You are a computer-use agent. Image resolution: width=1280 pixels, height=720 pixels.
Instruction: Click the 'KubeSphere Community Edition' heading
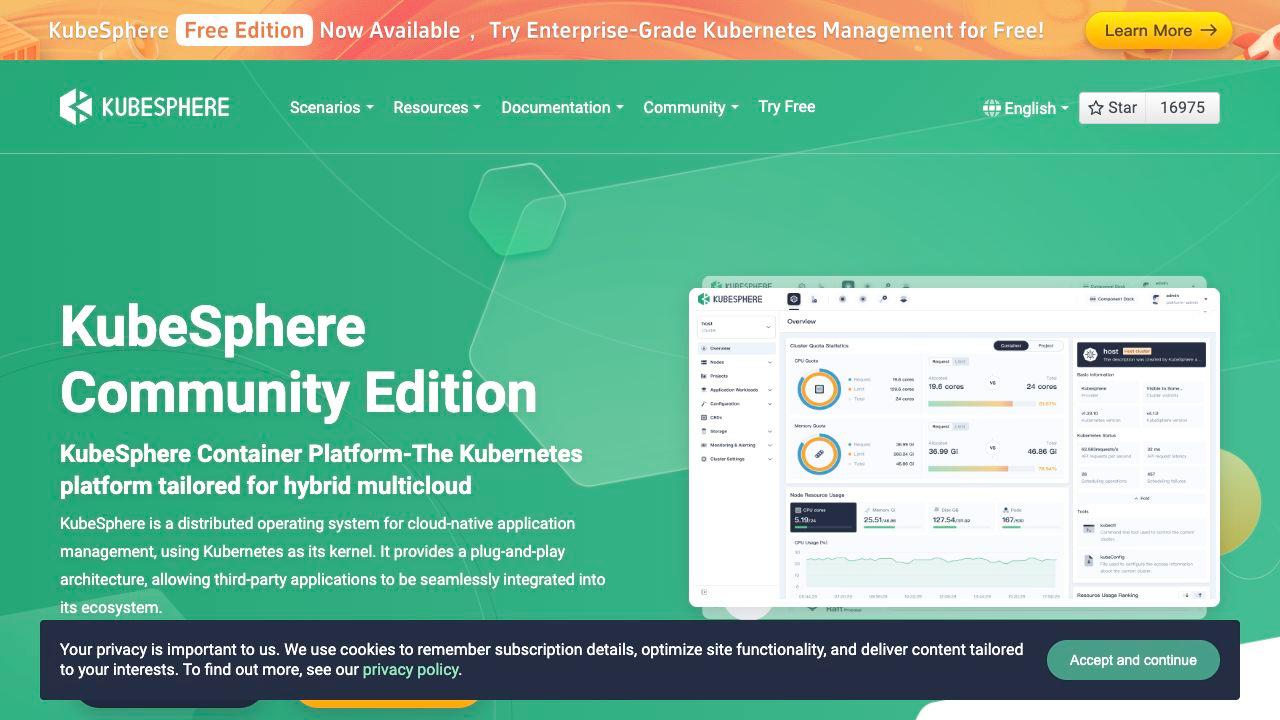[x=299, y=359]
